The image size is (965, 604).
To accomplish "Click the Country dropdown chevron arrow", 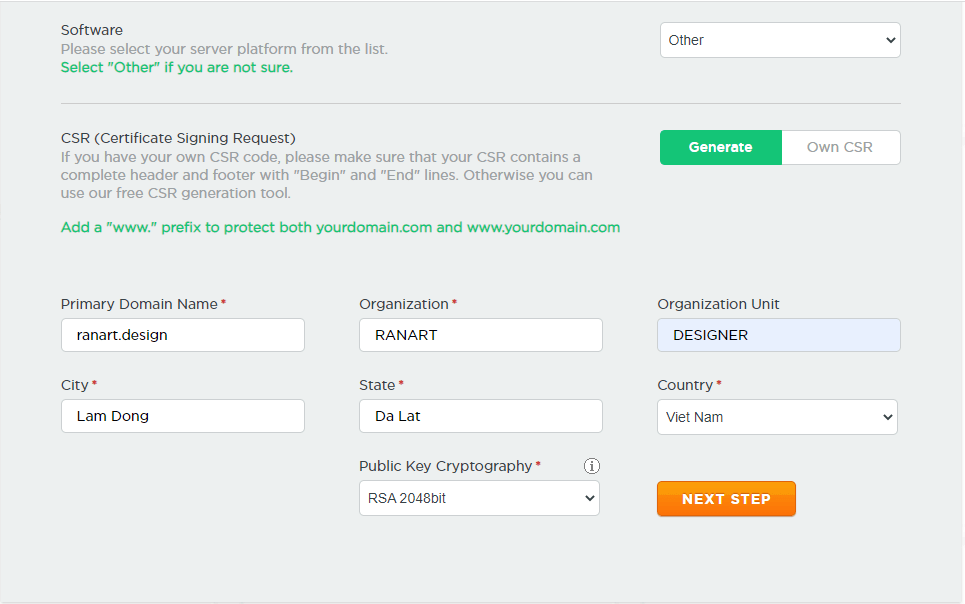I will pos(887,417).
